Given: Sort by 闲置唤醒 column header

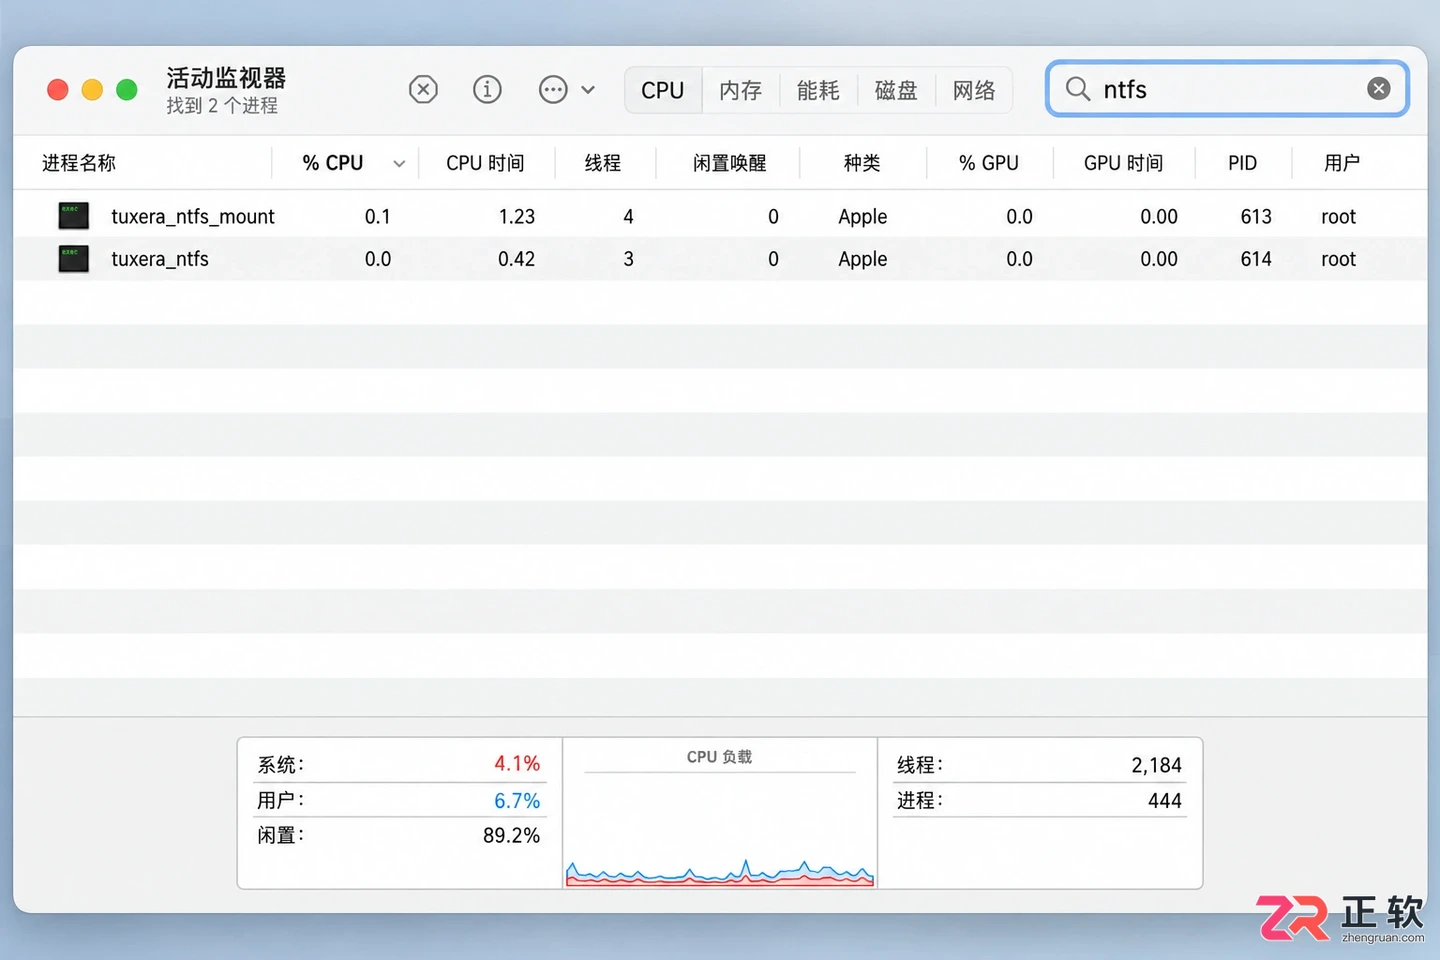Looking at the screenshot, I should tap(730, 163).
